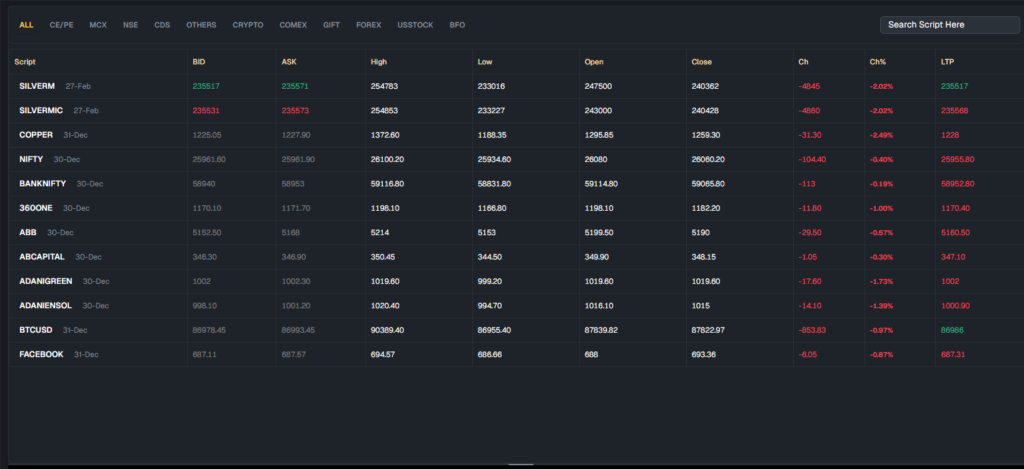Select the MCX market tab
Viewport: 1024px width, 469px height.
pyautogui.click(x=98, y=25)
